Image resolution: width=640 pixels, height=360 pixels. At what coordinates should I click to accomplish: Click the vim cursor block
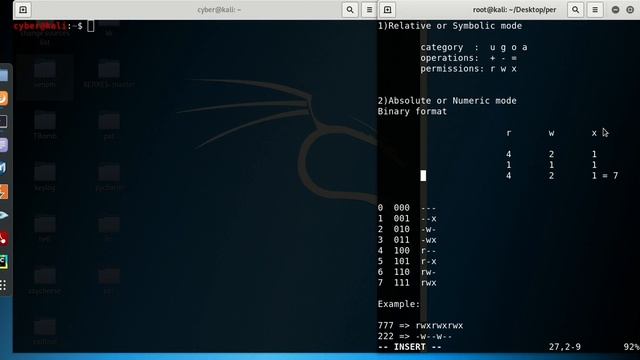(x=423, y=176)
